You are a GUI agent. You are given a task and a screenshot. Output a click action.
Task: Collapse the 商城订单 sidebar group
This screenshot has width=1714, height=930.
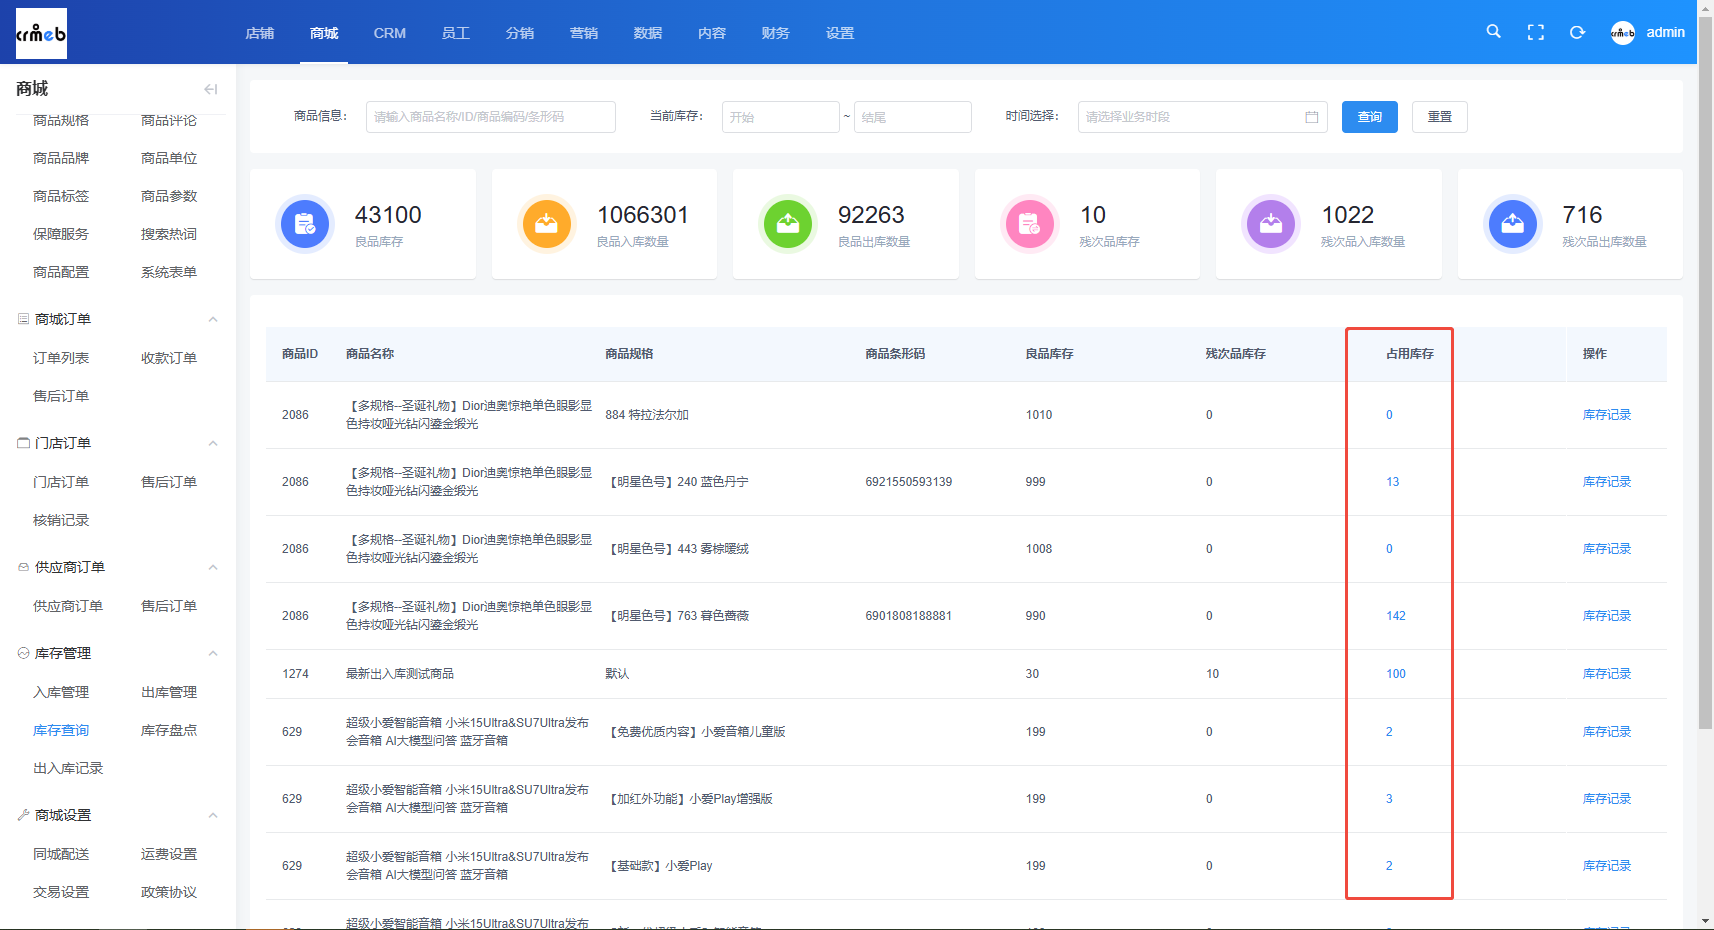(213, 319)
